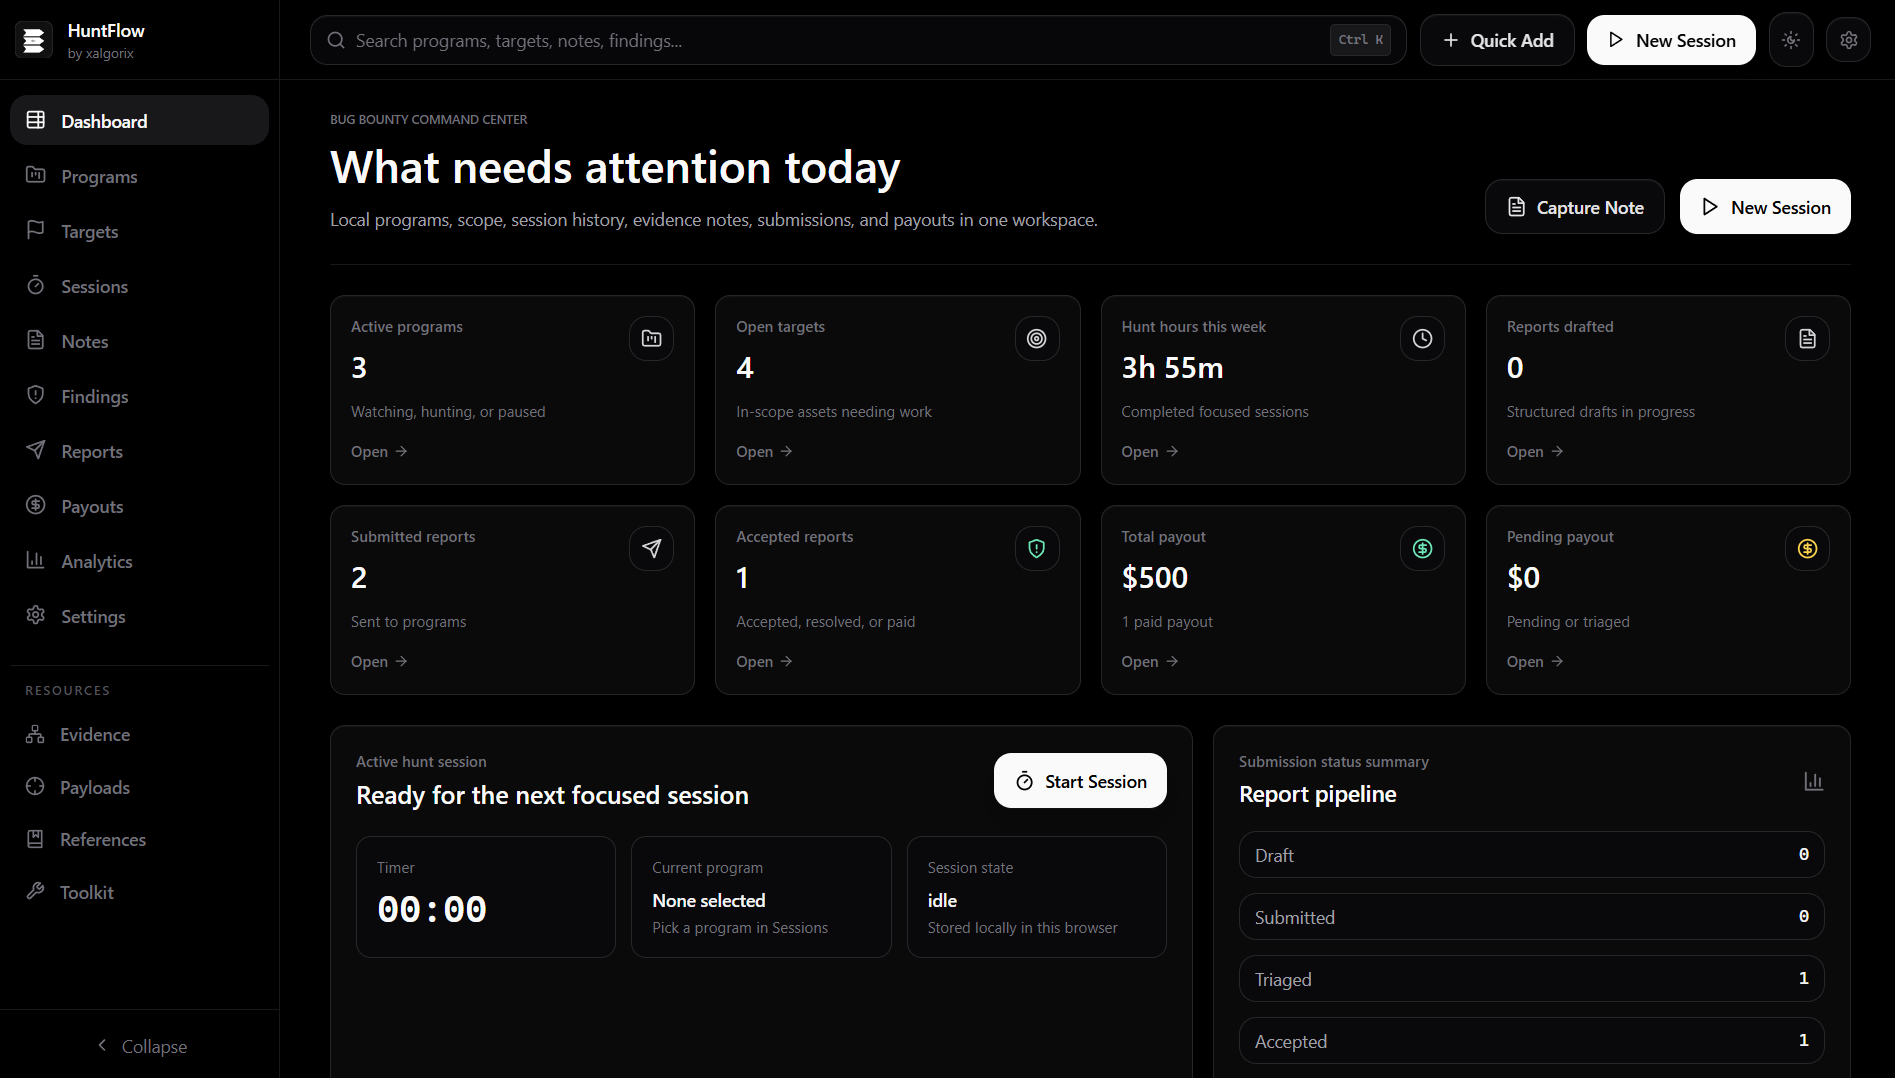The height and width of the screenshot is (1078, 1895).
Task: Open Targets in sidebar
Action: coord(139,231)
